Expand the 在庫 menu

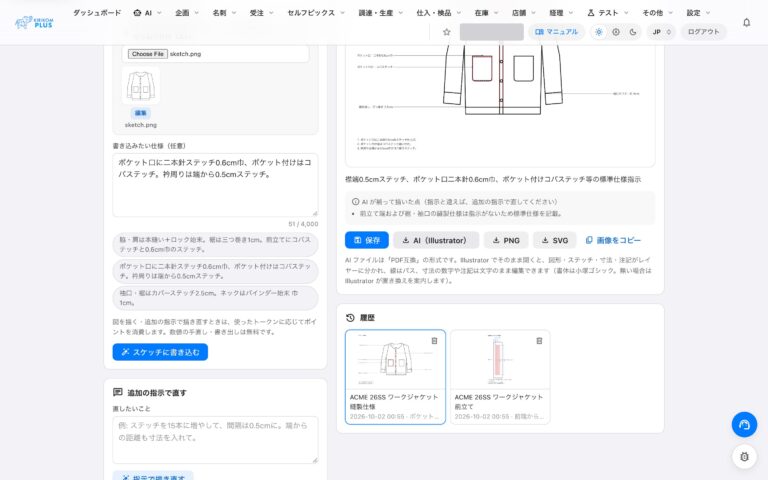[x=486, y=13]
